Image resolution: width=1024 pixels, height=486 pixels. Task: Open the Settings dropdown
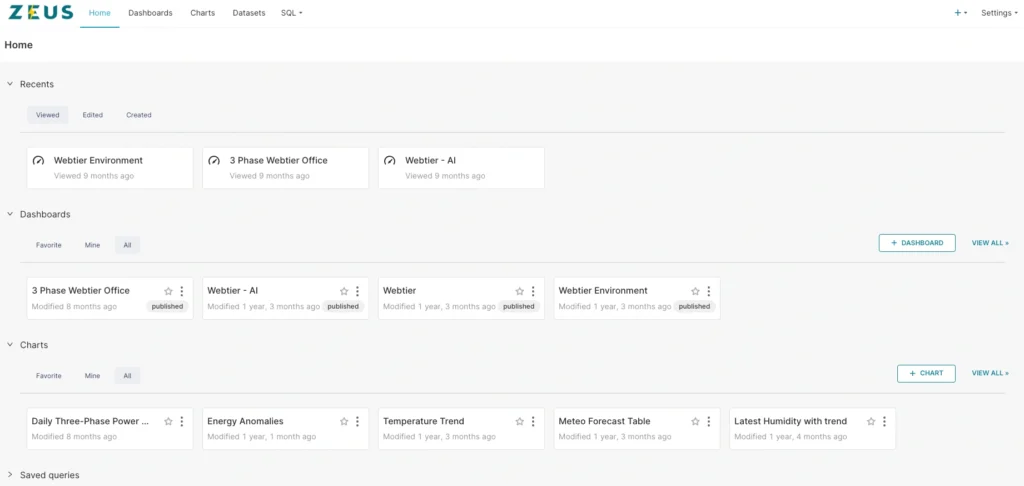(x=999, y=13)
